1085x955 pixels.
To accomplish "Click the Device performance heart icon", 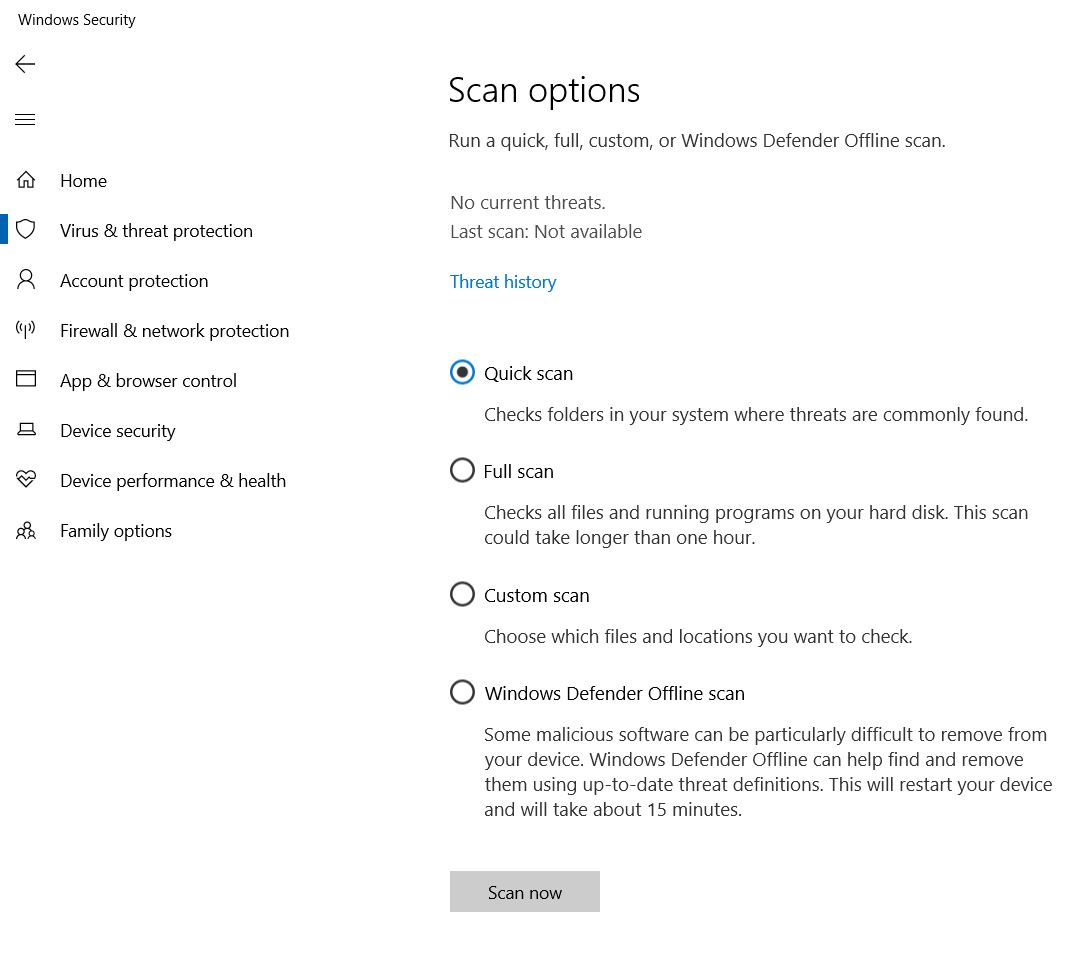I will [26, 480].
